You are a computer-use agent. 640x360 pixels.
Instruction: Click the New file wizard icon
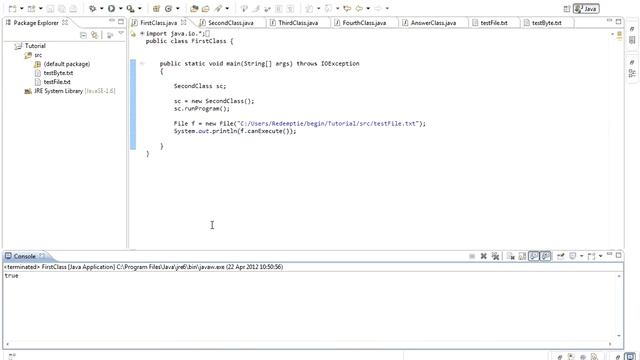13,8
